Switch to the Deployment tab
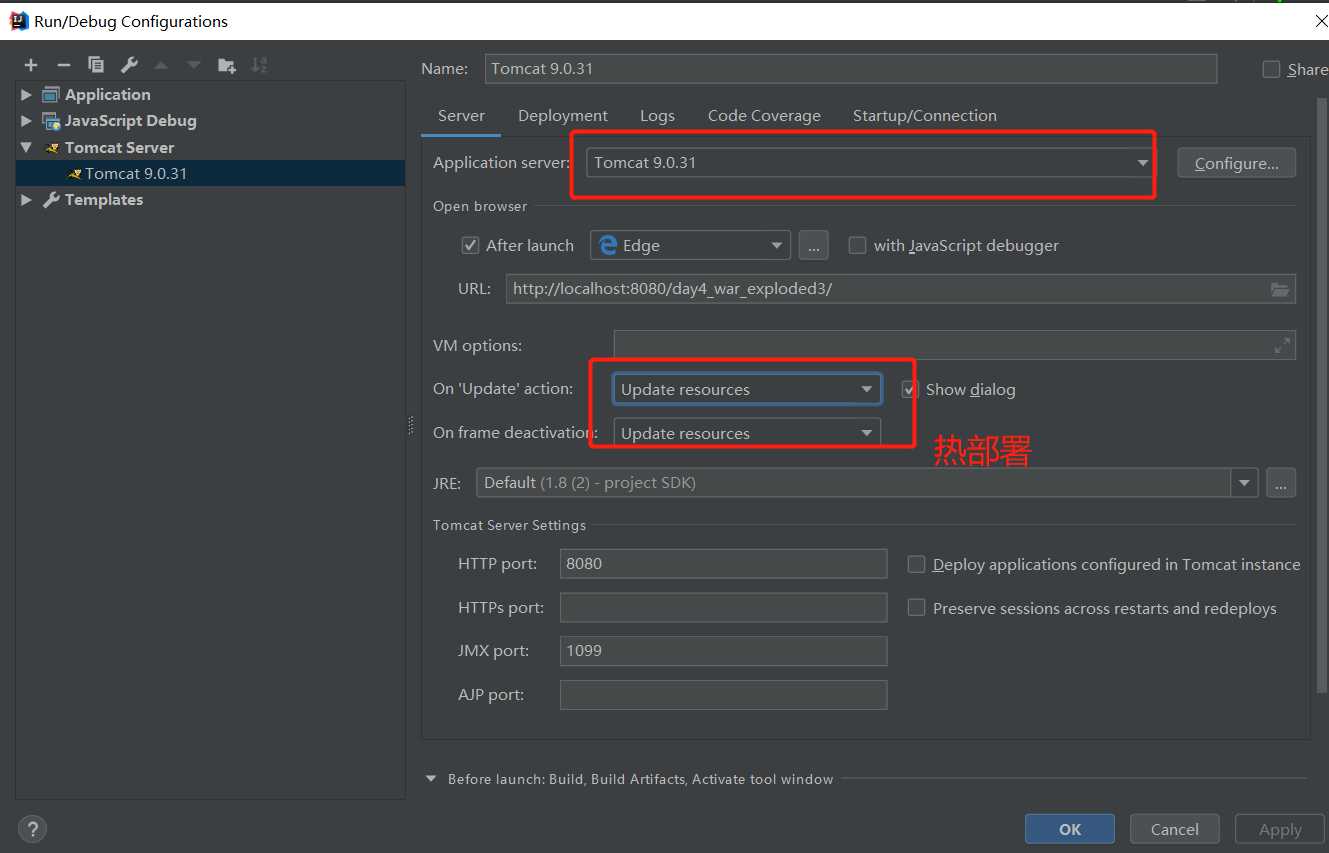The width and height of the screenshot is (1329, 853). pos(563,116)
